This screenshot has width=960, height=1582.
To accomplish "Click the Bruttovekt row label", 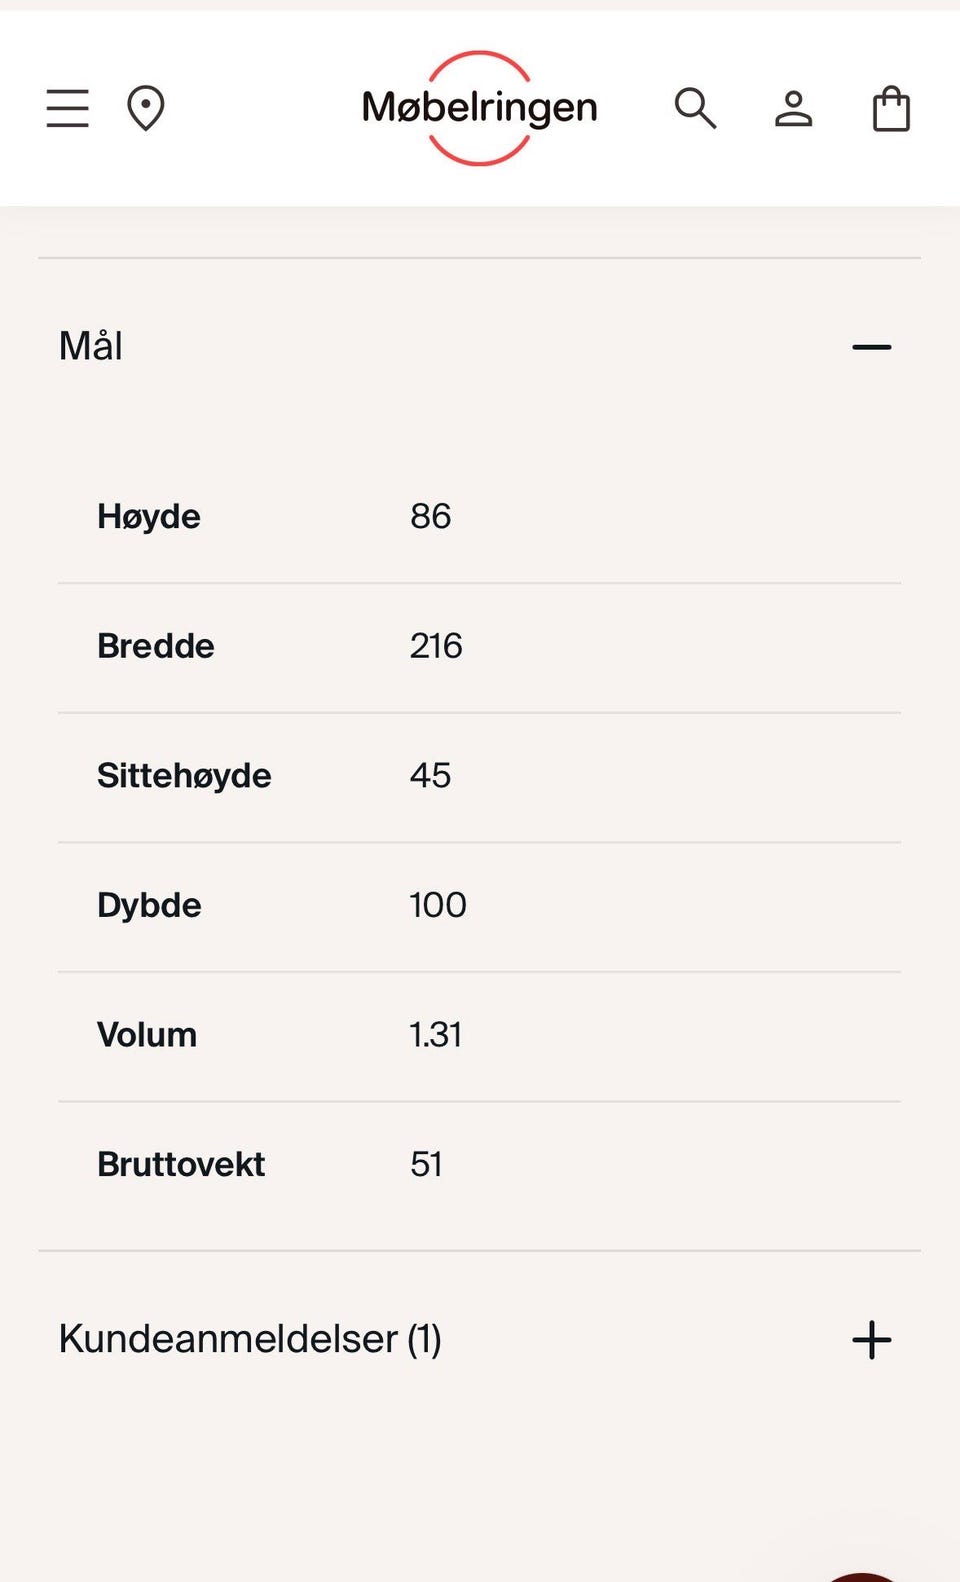I will point(181,1164).
